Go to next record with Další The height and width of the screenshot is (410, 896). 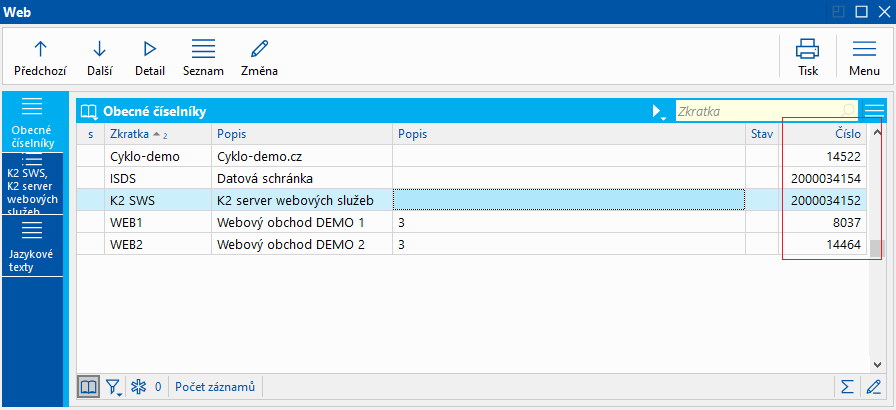coord(99,57)
